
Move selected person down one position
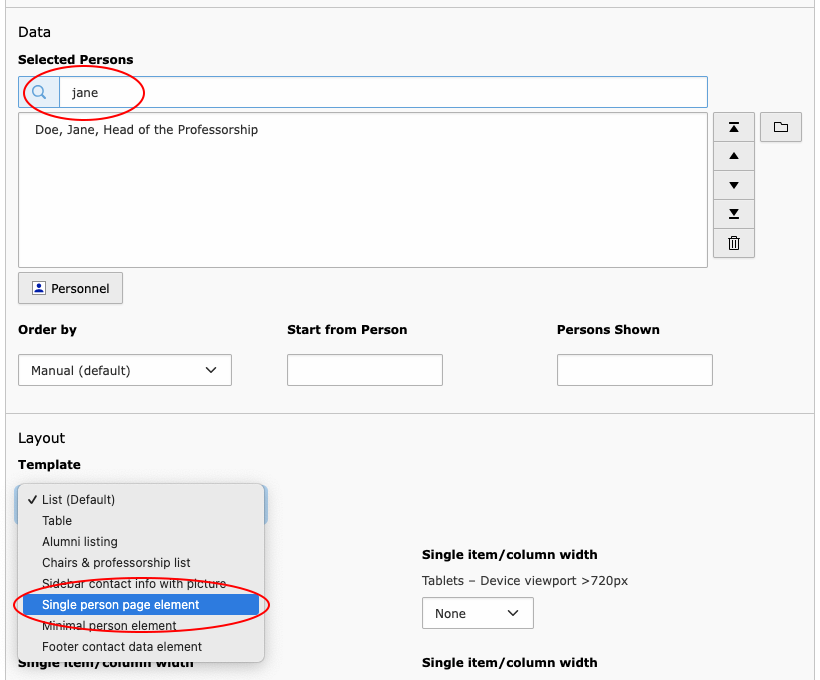point(733,185)
